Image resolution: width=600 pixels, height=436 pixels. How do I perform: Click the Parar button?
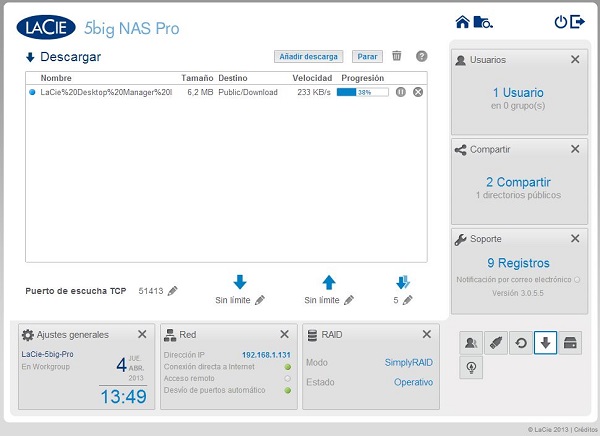(x=367, y=56)
